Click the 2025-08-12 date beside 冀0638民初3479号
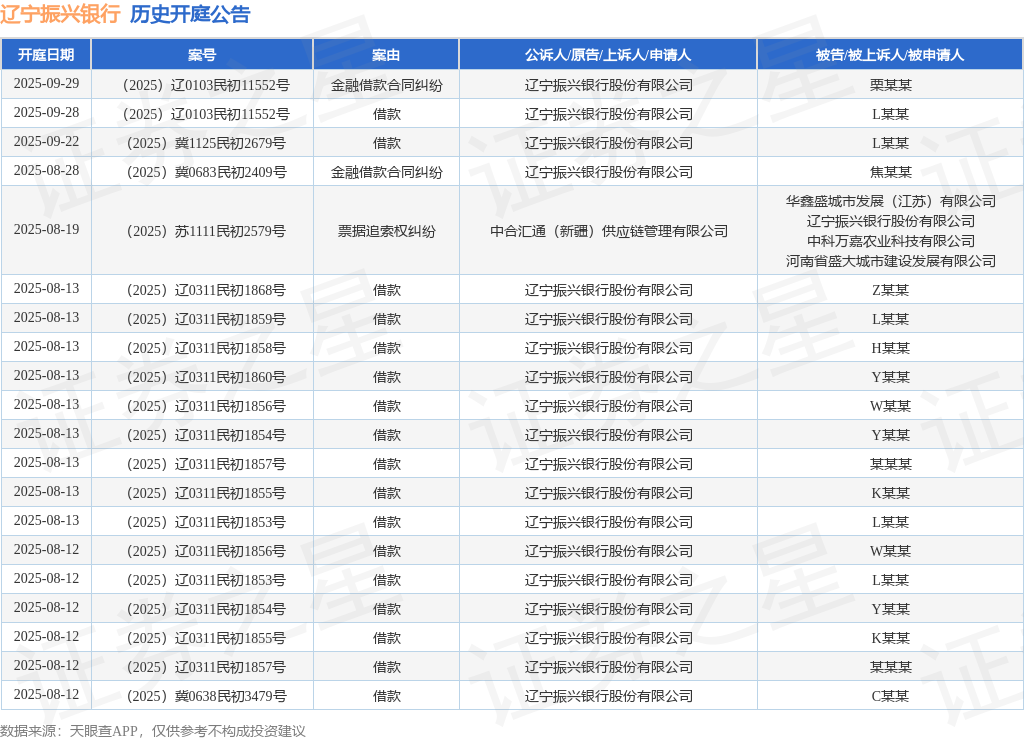 click(x=46, y=694)
